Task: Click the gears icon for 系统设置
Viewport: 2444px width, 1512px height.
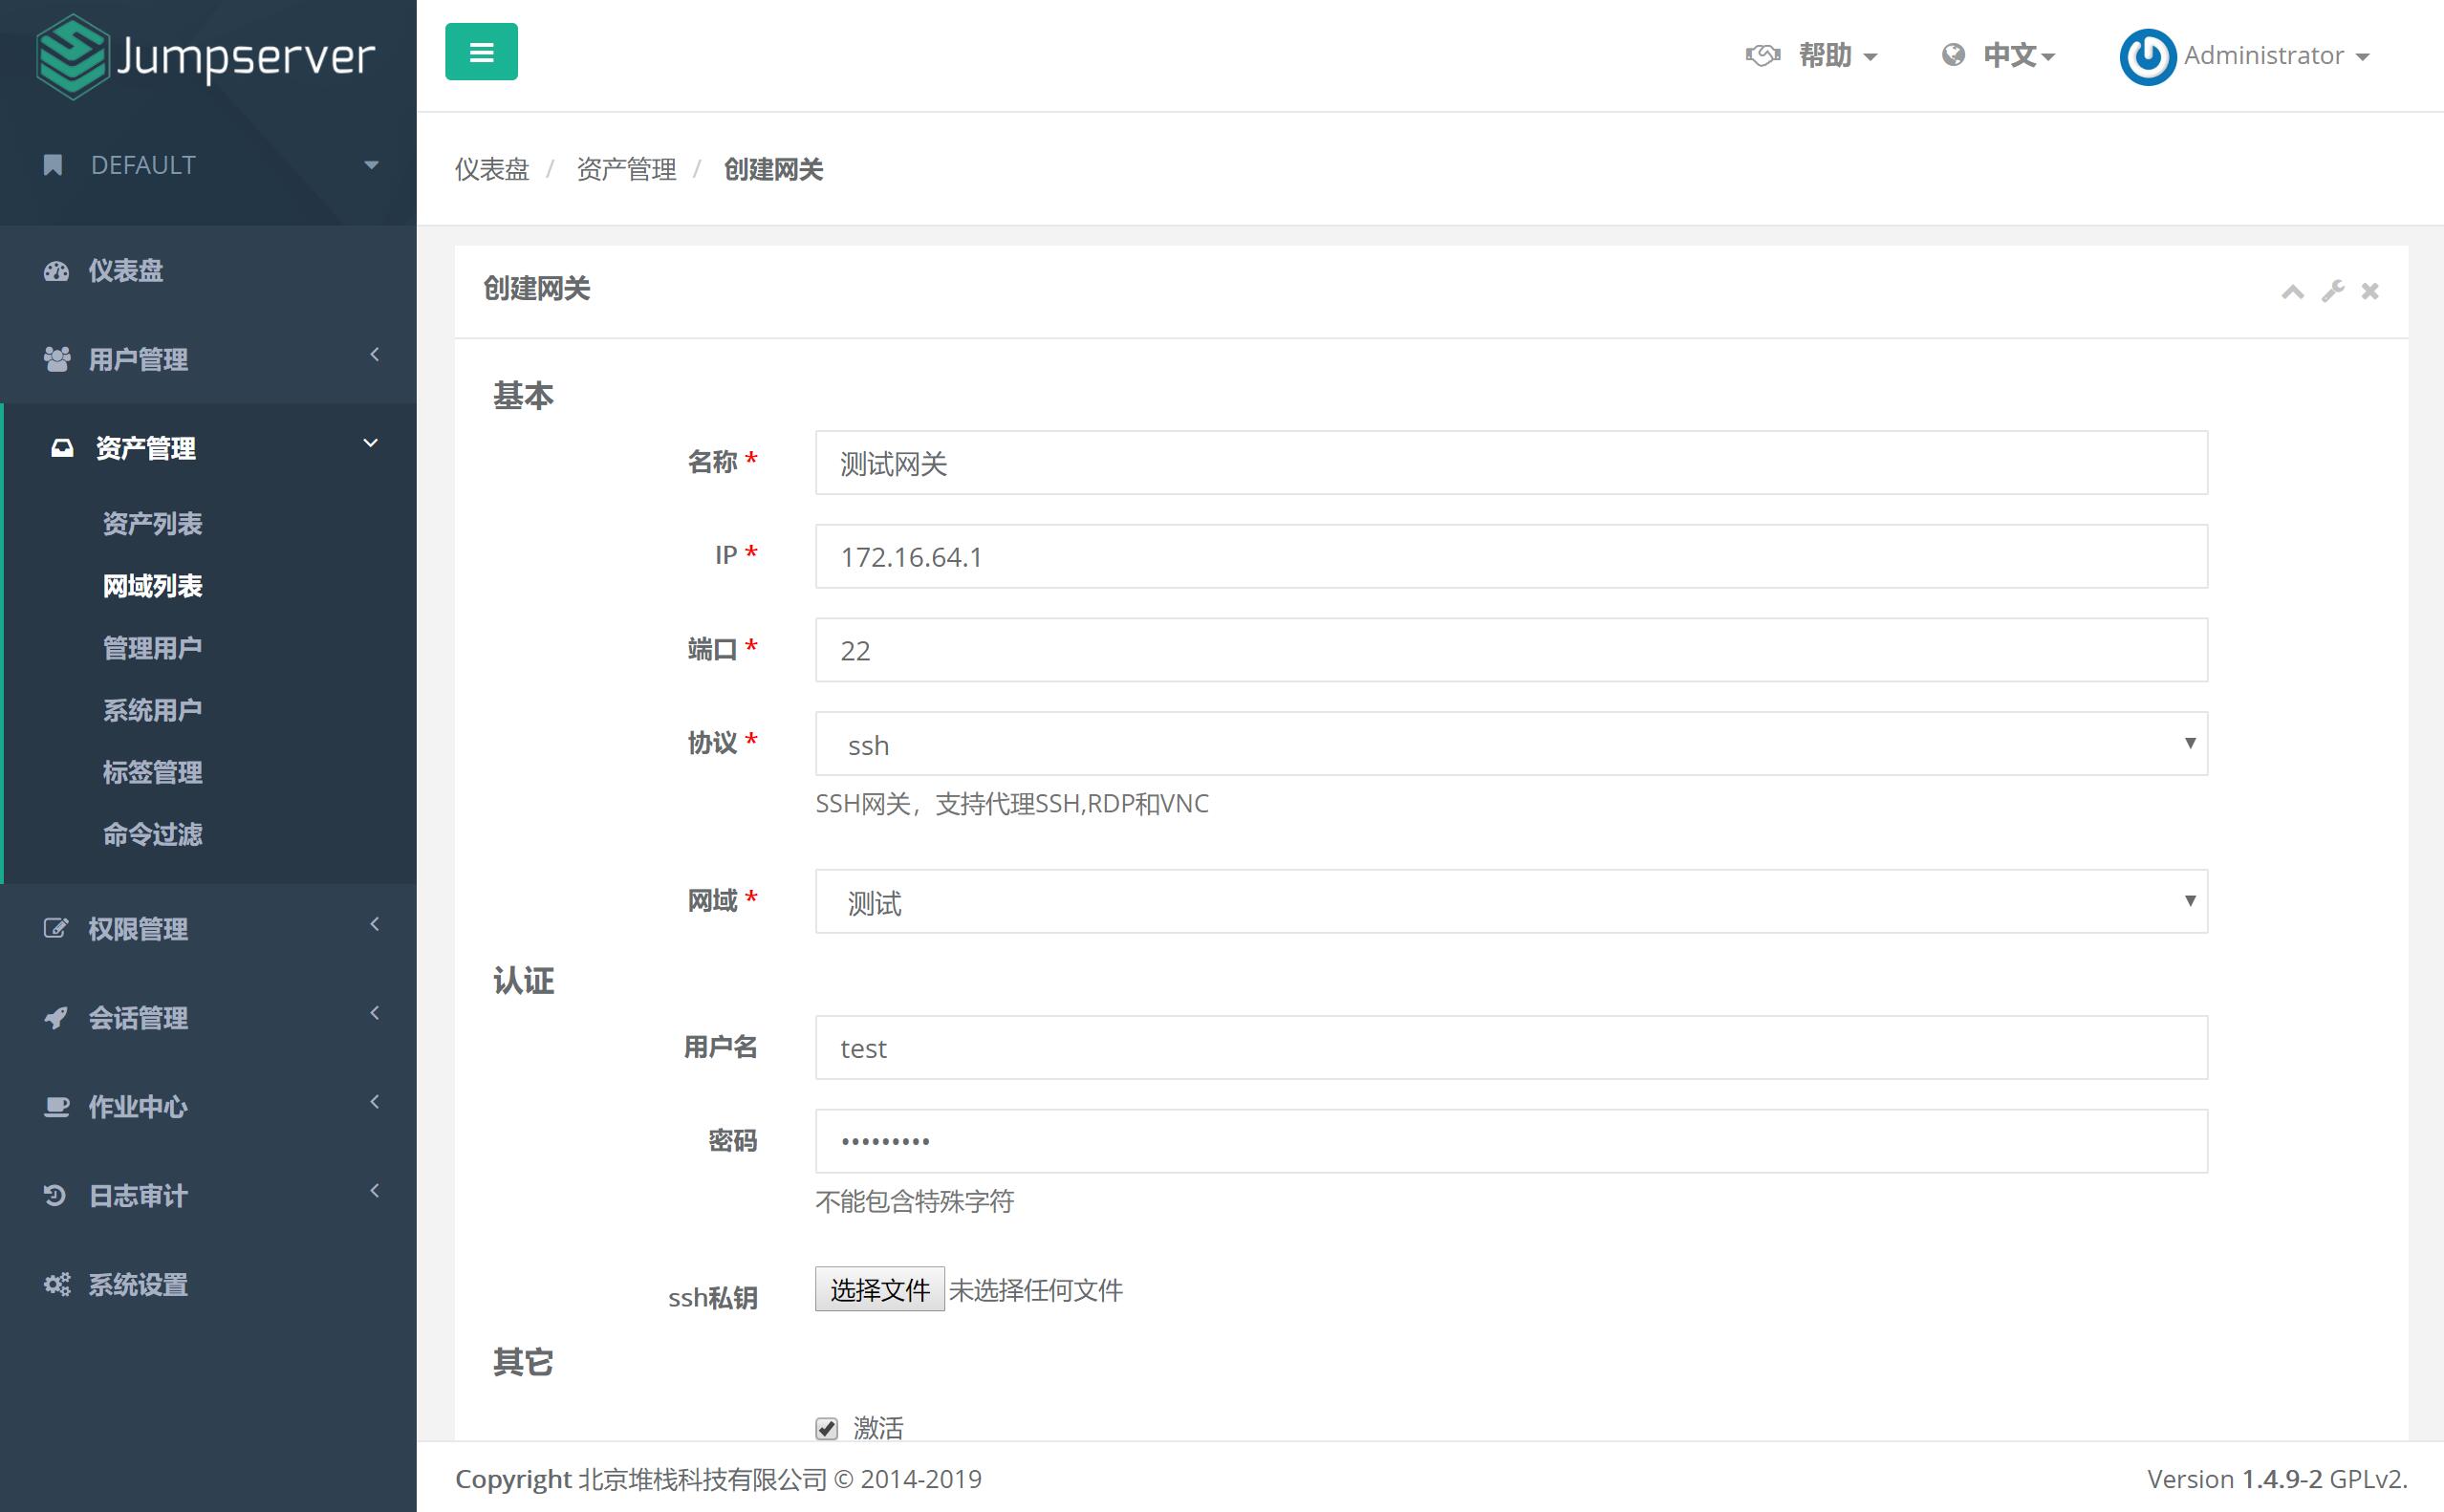Action: click(x=57, y=1285)
